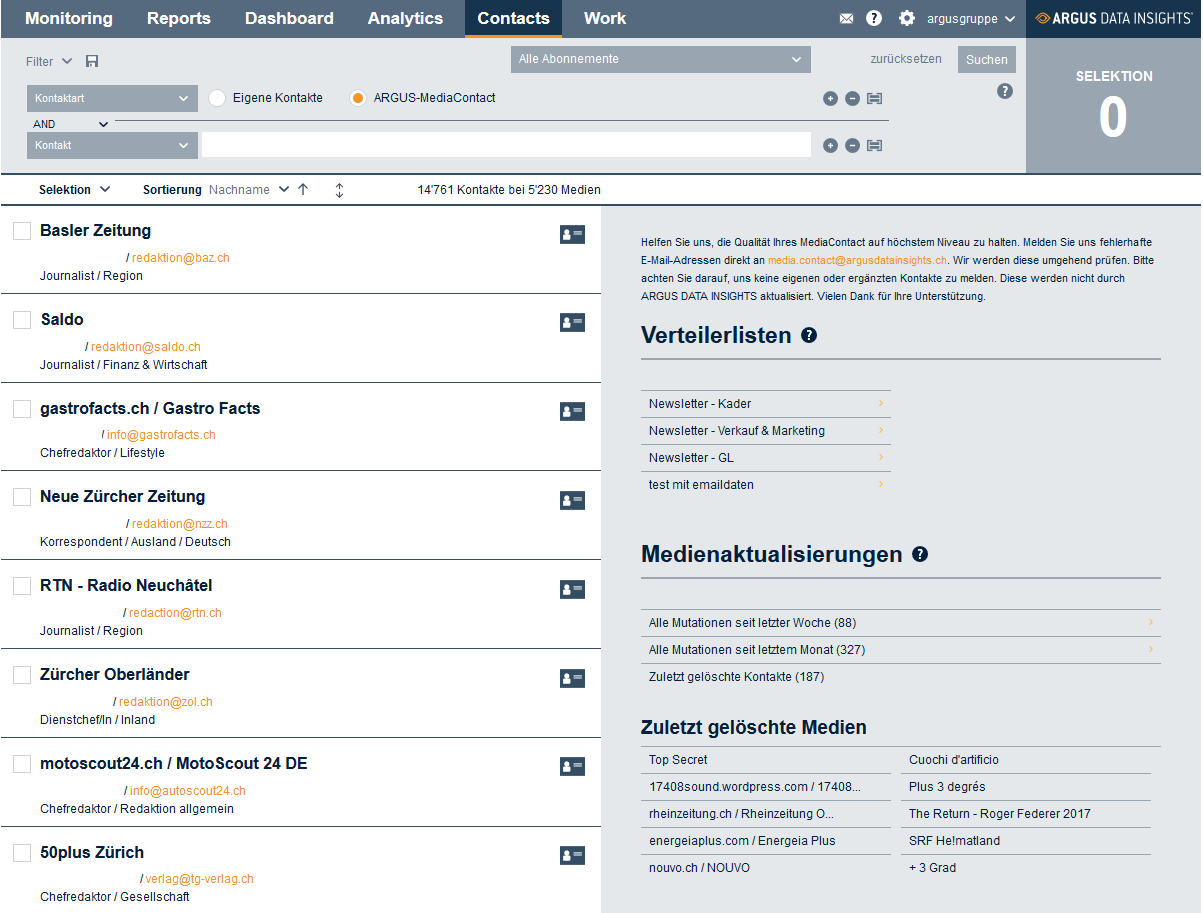
Task: Expand the Selektion menu
Action: [74, 189]
